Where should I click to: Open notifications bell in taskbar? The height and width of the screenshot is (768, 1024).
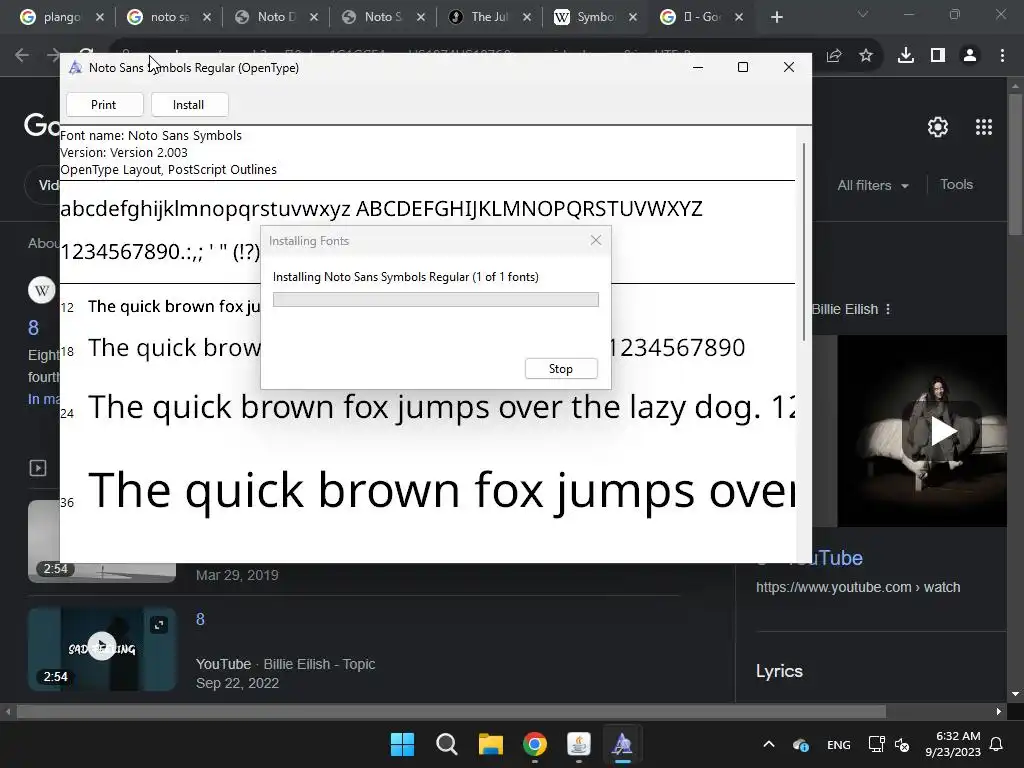pyautogui.click(x=997, y=744)
